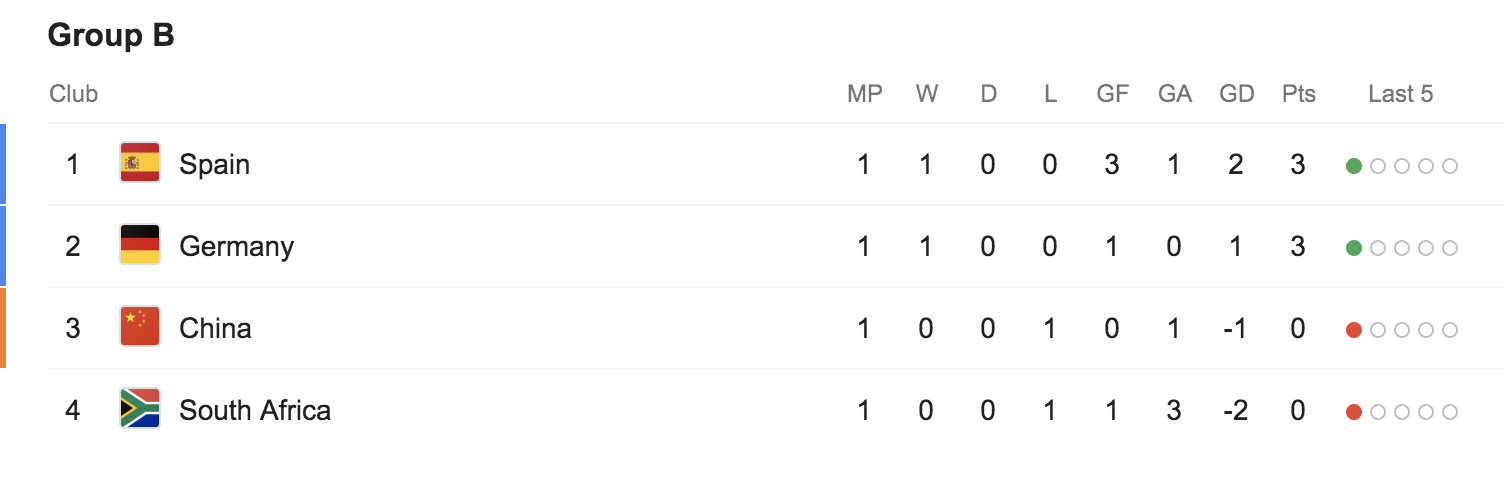Open the South Africa team link
Image resolution: width=1504 pixels, height=482 pixels.
pos(255,410)
